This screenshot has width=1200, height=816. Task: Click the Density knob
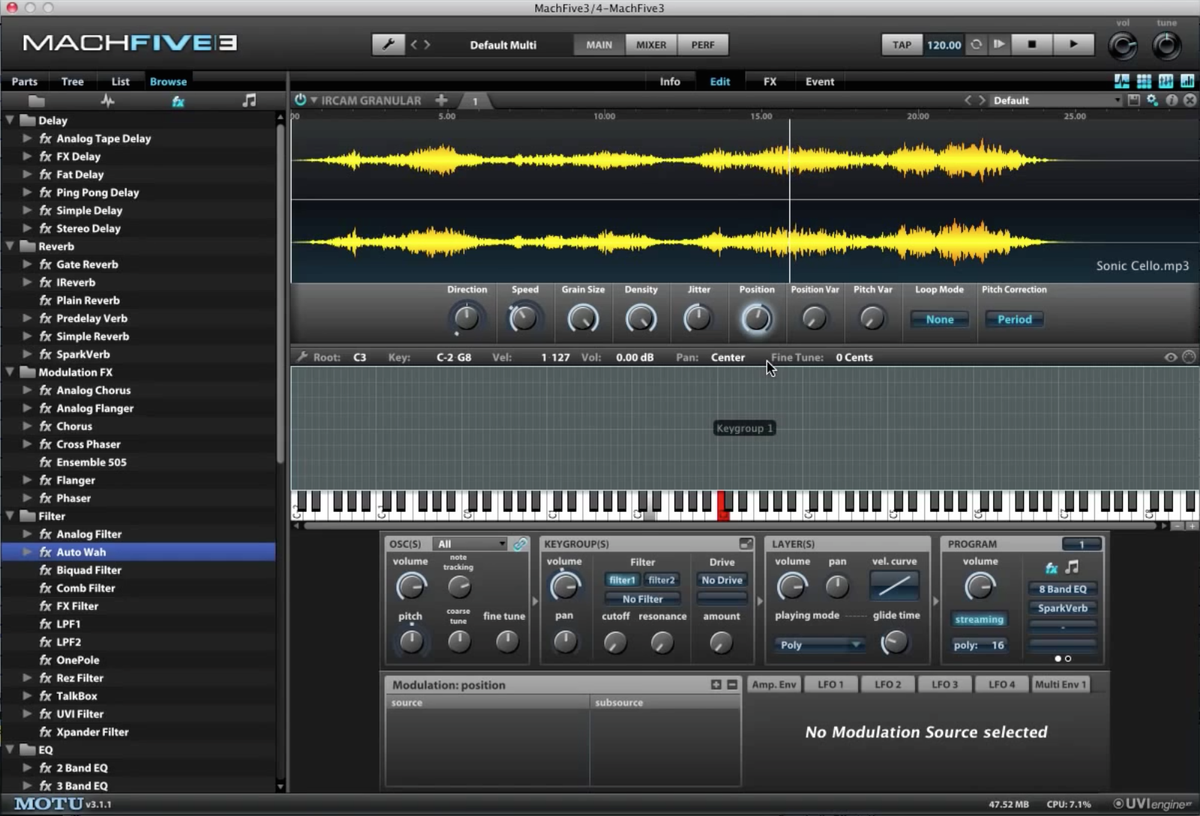641,319
